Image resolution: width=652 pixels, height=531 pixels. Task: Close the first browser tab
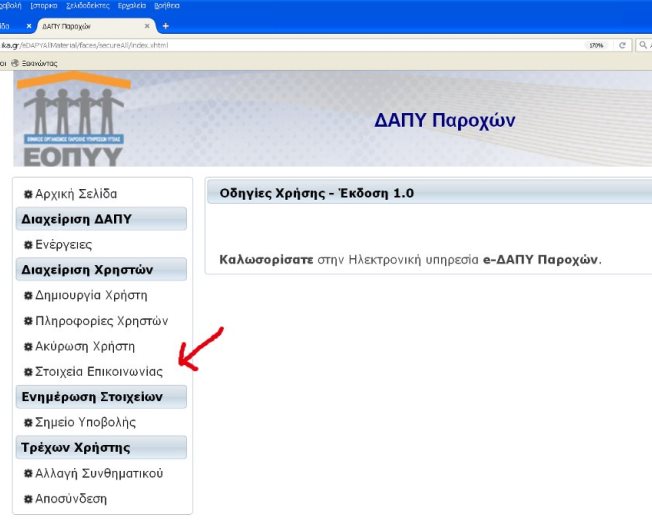(x=29, y=26)
